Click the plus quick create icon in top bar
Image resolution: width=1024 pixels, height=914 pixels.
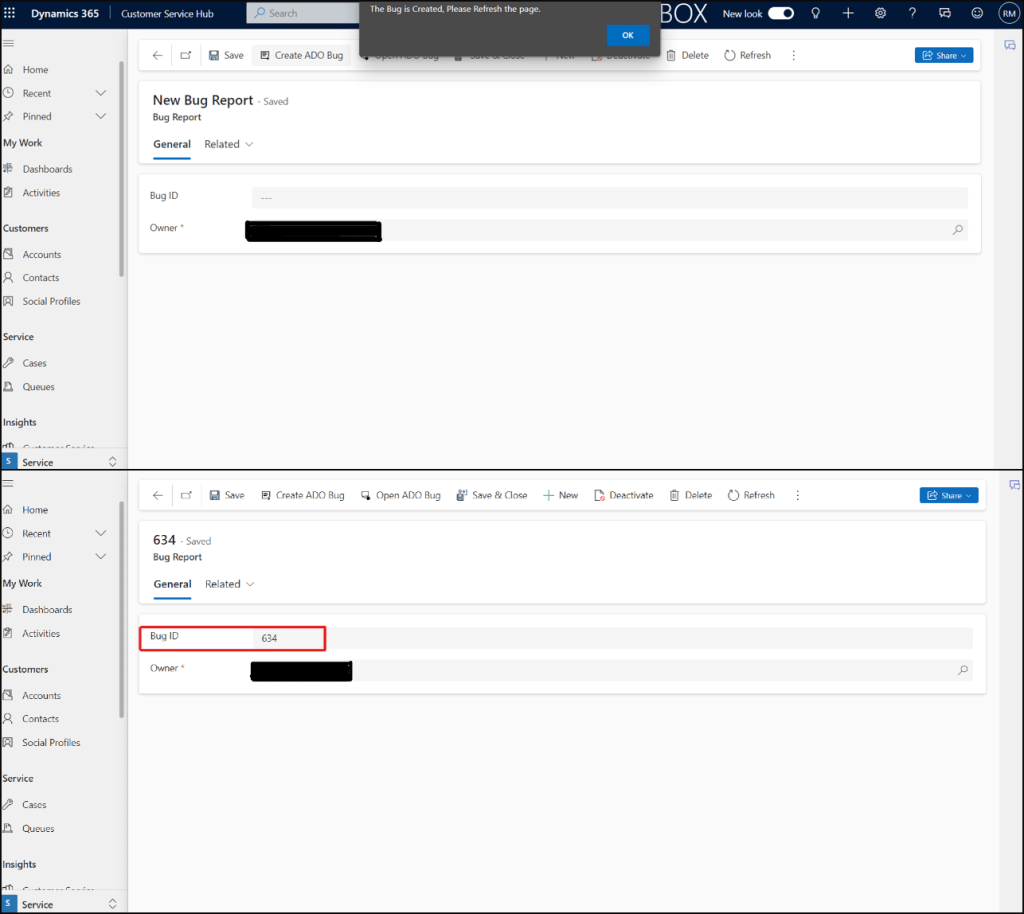pyautogui.click(x=848, y=14)
